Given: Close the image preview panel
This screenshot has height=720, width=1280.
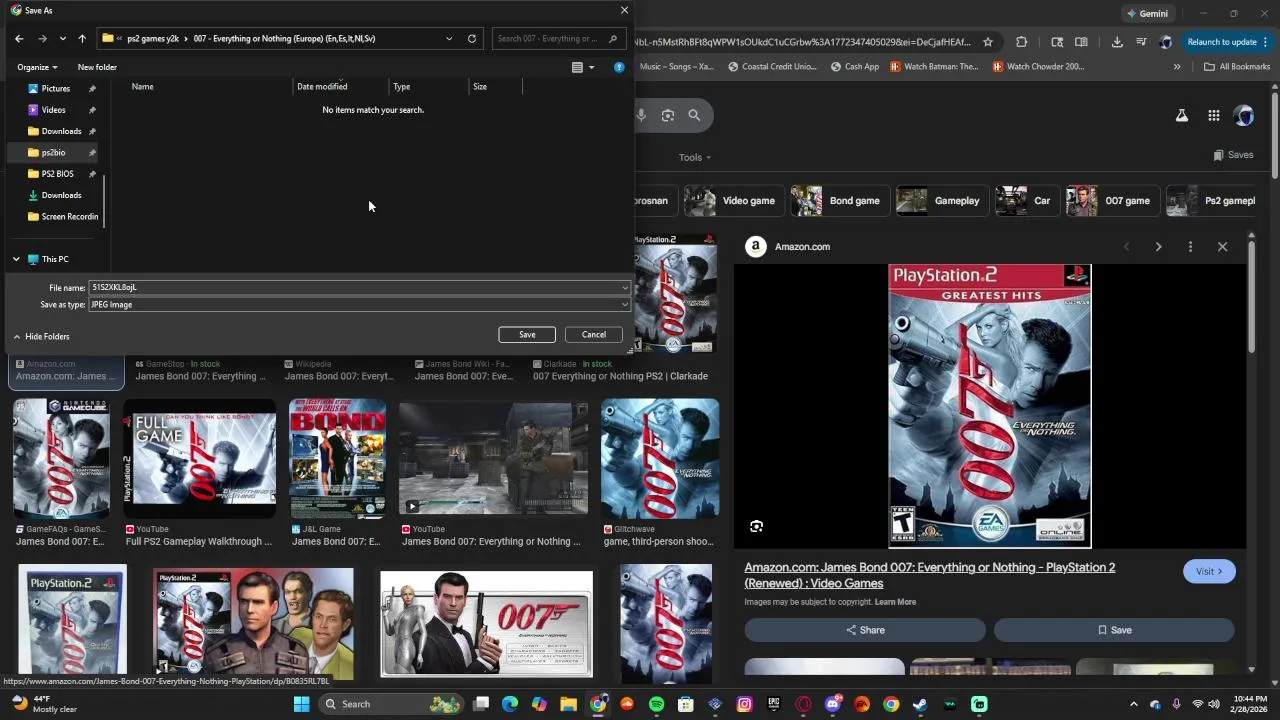Looking at the screenshot, I should click(x=1222, y=247).
